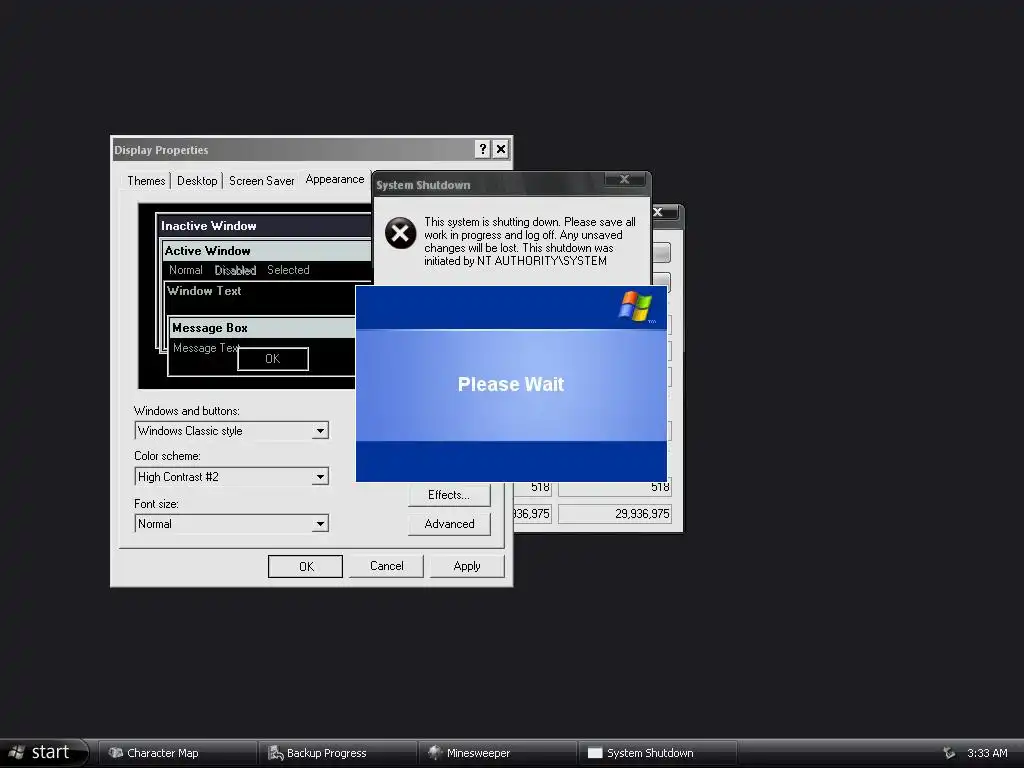Cancel the Display Properties dialog
Screen dimensions: 1024x768
pos(387,566)
